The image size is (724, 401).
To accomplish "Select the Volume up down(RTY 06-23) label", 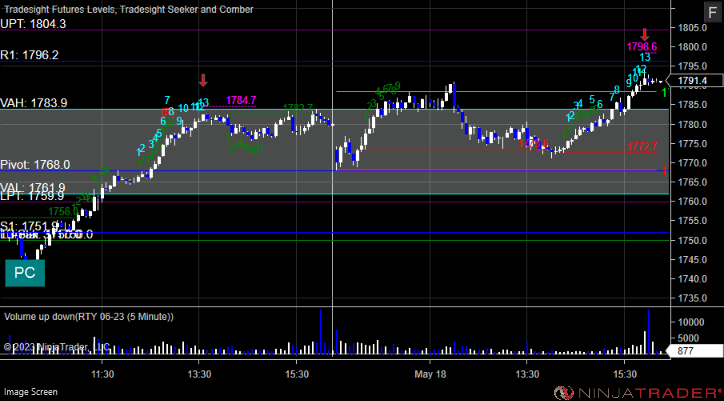I will (89, 317).
